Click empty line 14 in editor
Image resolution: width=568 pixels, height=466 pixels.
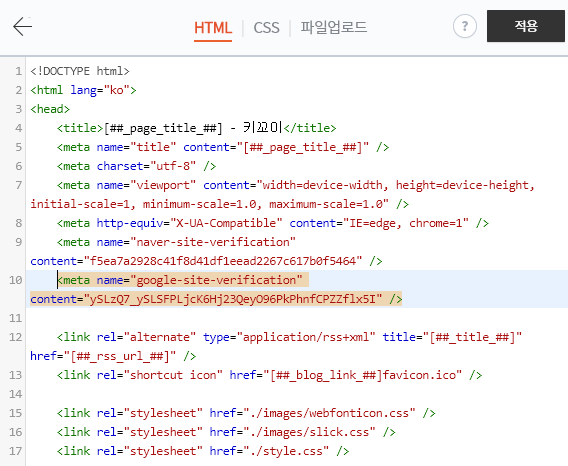click(297, 394)
